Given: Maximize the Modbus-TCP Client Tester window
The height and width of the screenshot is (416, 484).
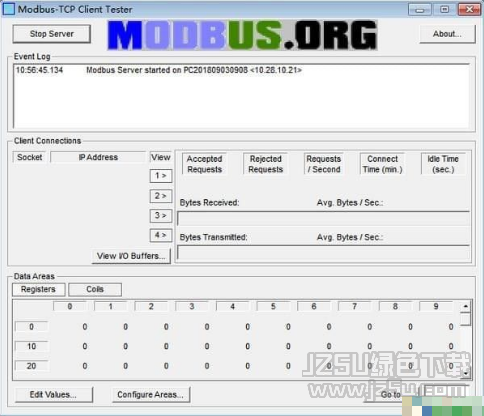Looking at the screenshot, I should [445, 9].
